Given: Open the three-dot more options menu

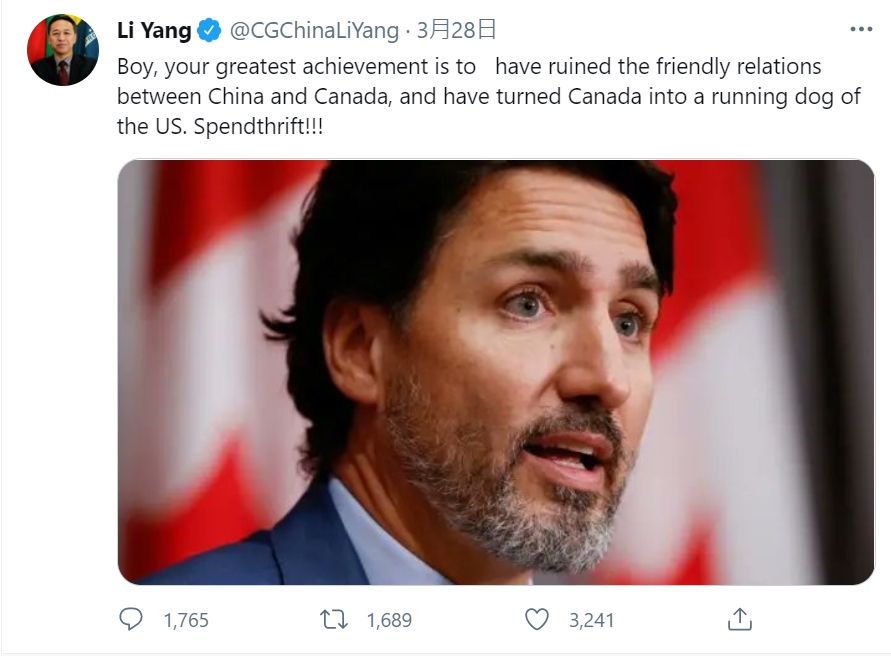Looking at the screenshot, I should click(x=861, y=30).
